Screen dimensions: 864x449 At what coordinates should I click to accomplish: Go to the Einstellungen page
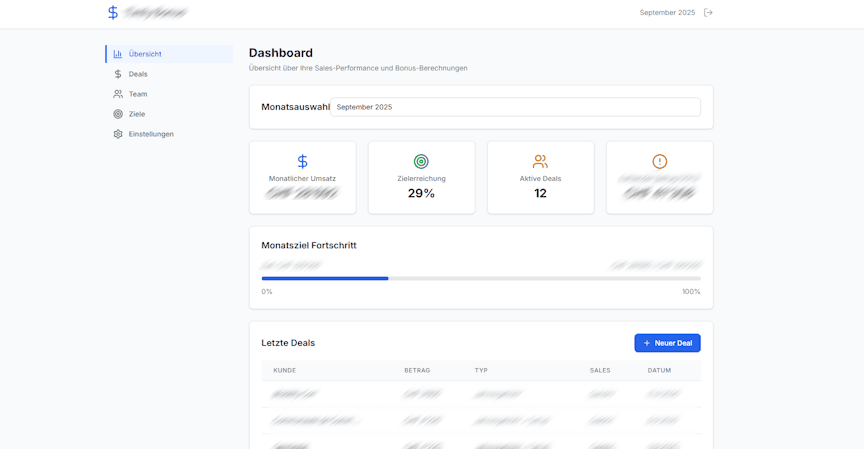(151, 134)
